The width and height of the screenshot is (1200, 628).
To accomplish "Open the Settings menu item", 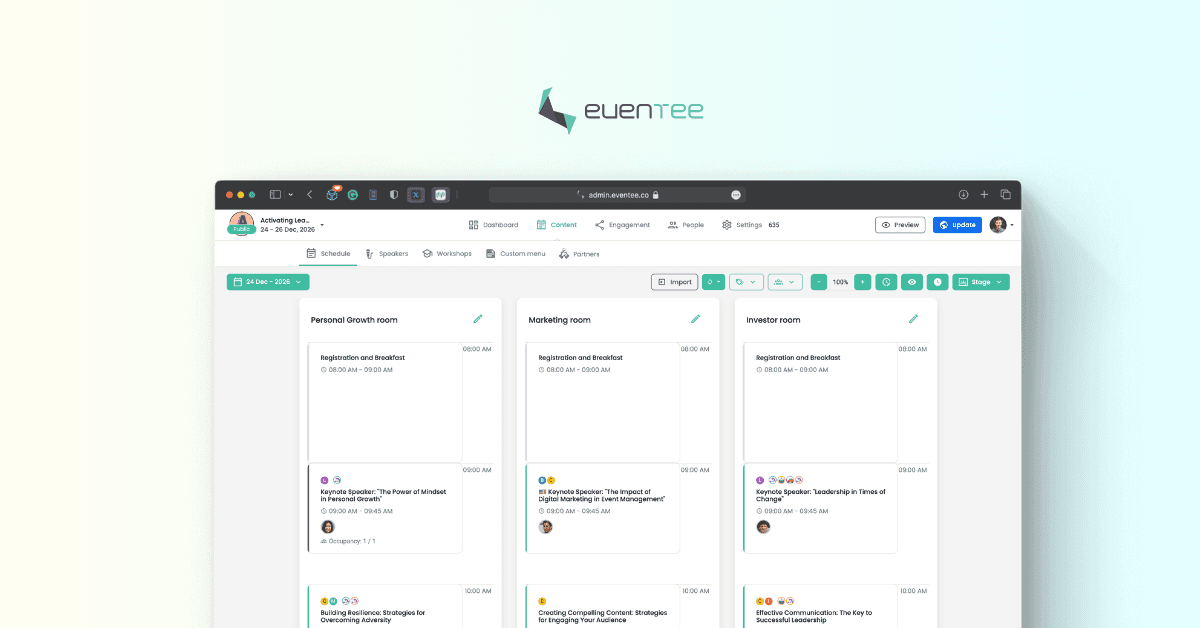I will point(741,225).
